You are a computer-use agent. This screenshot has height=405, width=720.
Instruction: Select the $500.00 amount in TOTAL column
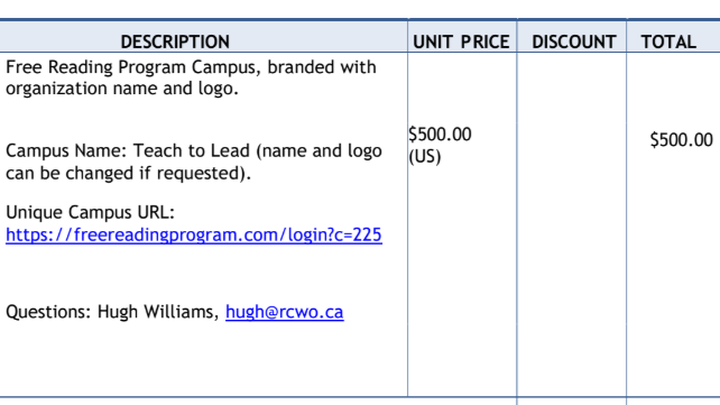pos(681,140)
